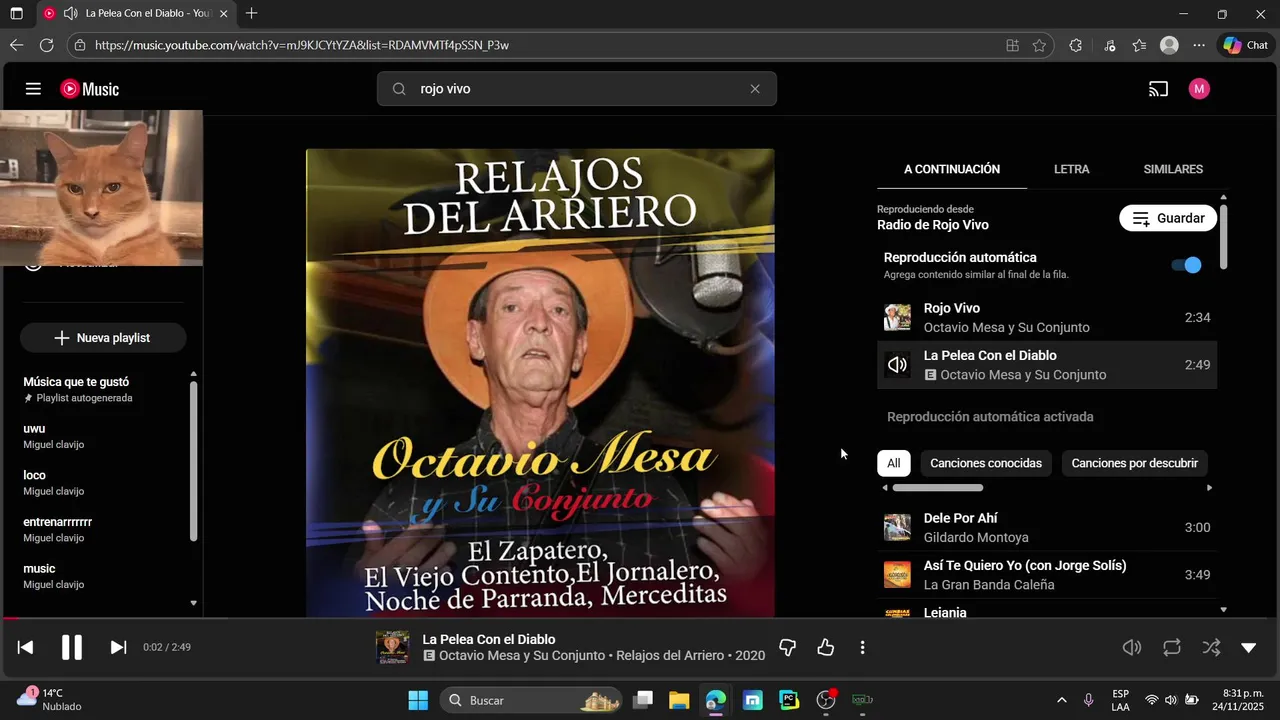The image size is (1280, 720).
Task: Play Rojo Vivo from the queue
Action: point(1047,318)
